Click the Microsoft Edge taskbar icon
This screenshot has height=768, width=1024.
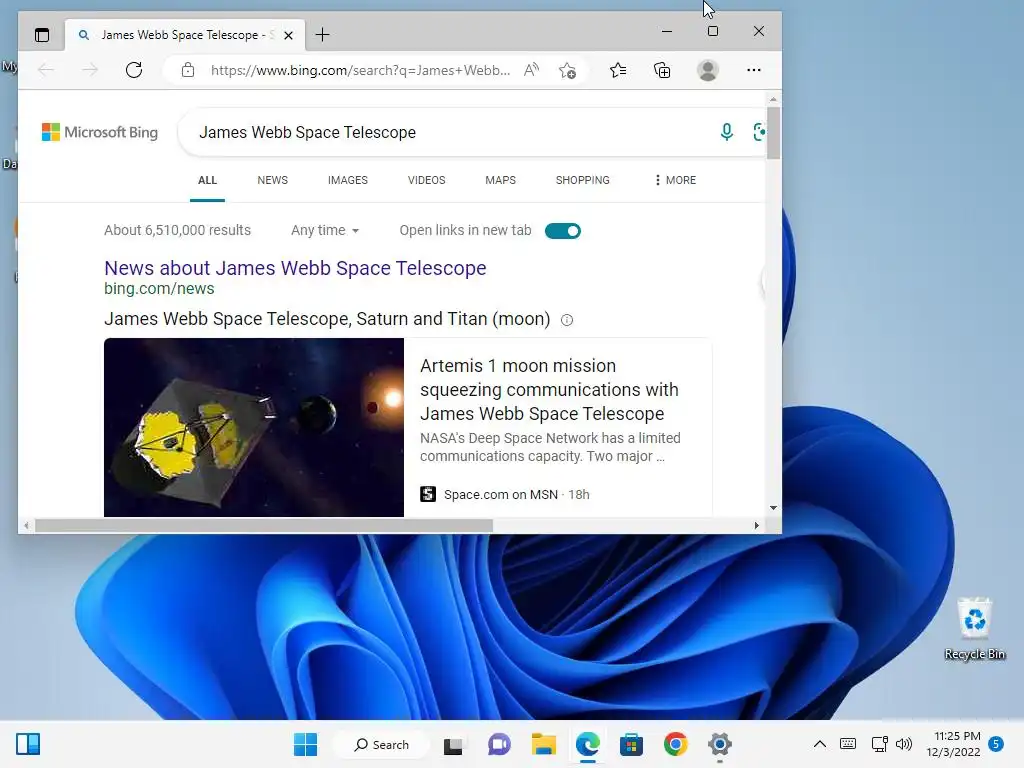click(588, 744)
